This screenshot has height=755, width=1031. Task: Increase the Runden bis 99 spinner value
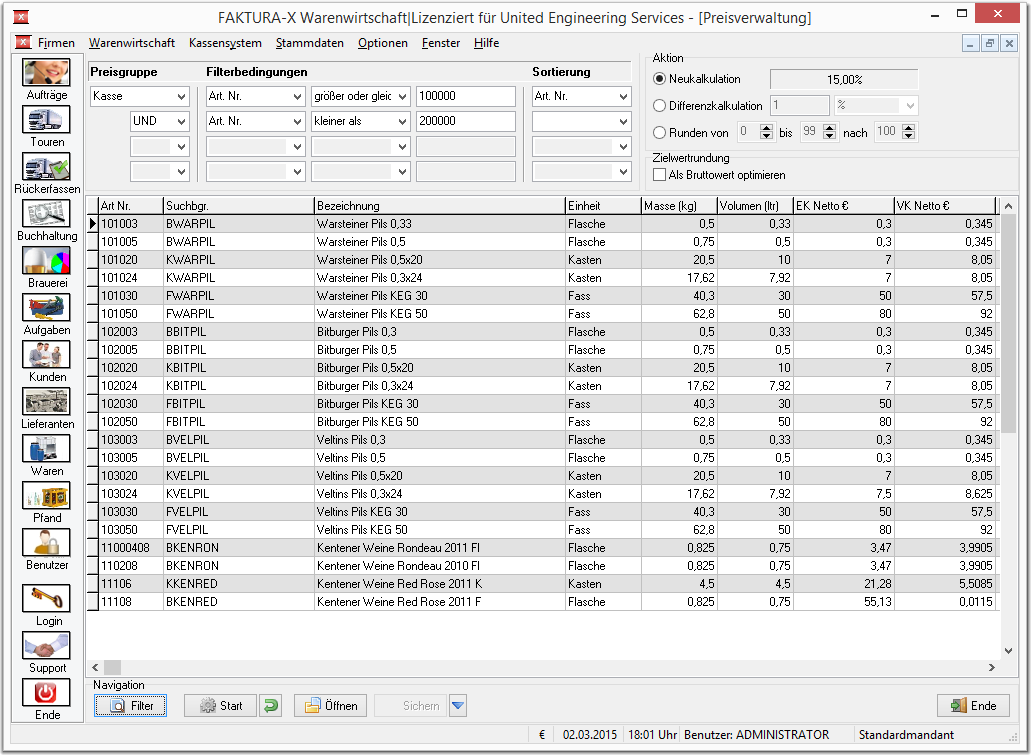[x=830, y=128]
